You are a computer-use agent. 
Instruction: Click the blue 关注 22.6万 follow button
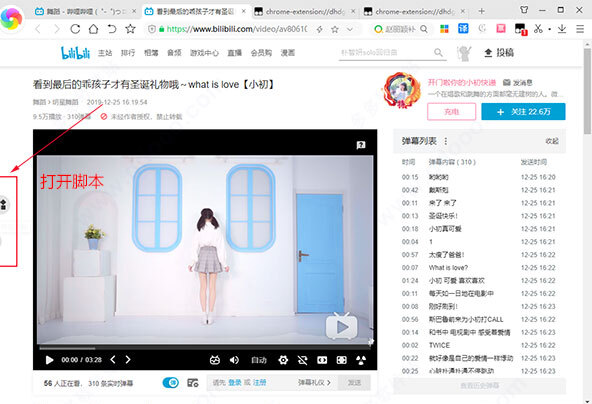pyautogui.click(x=523, y=112)
